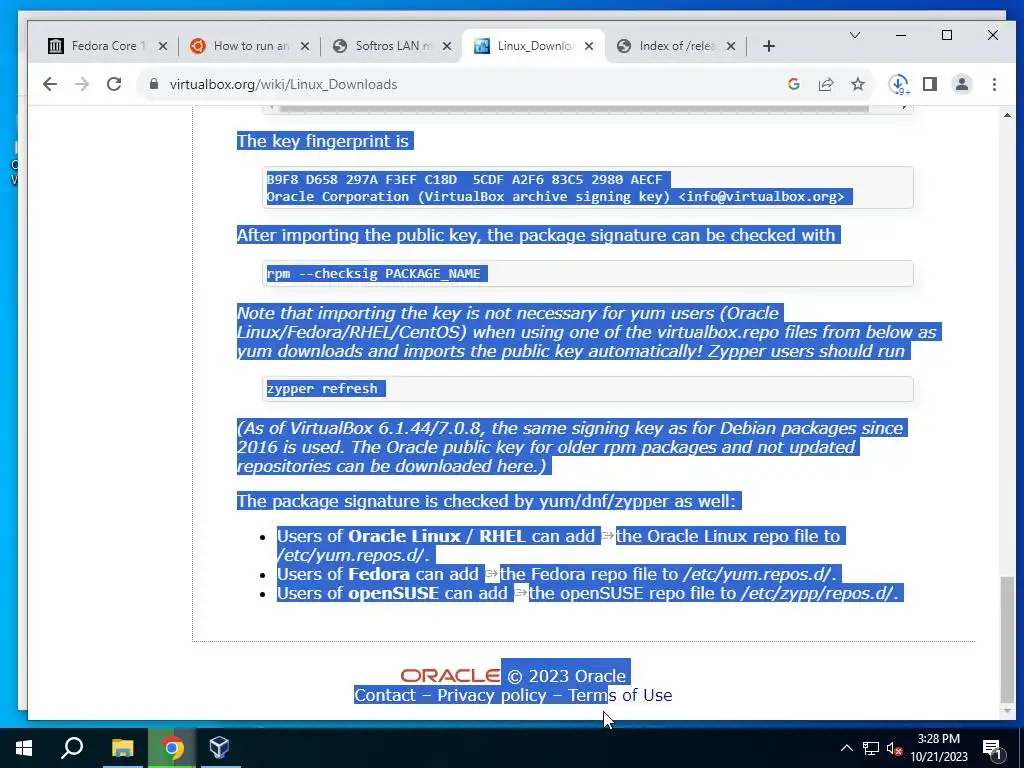1024x768 pixels.
Task: Open the downloads extension icon
Action: [899, 84]
